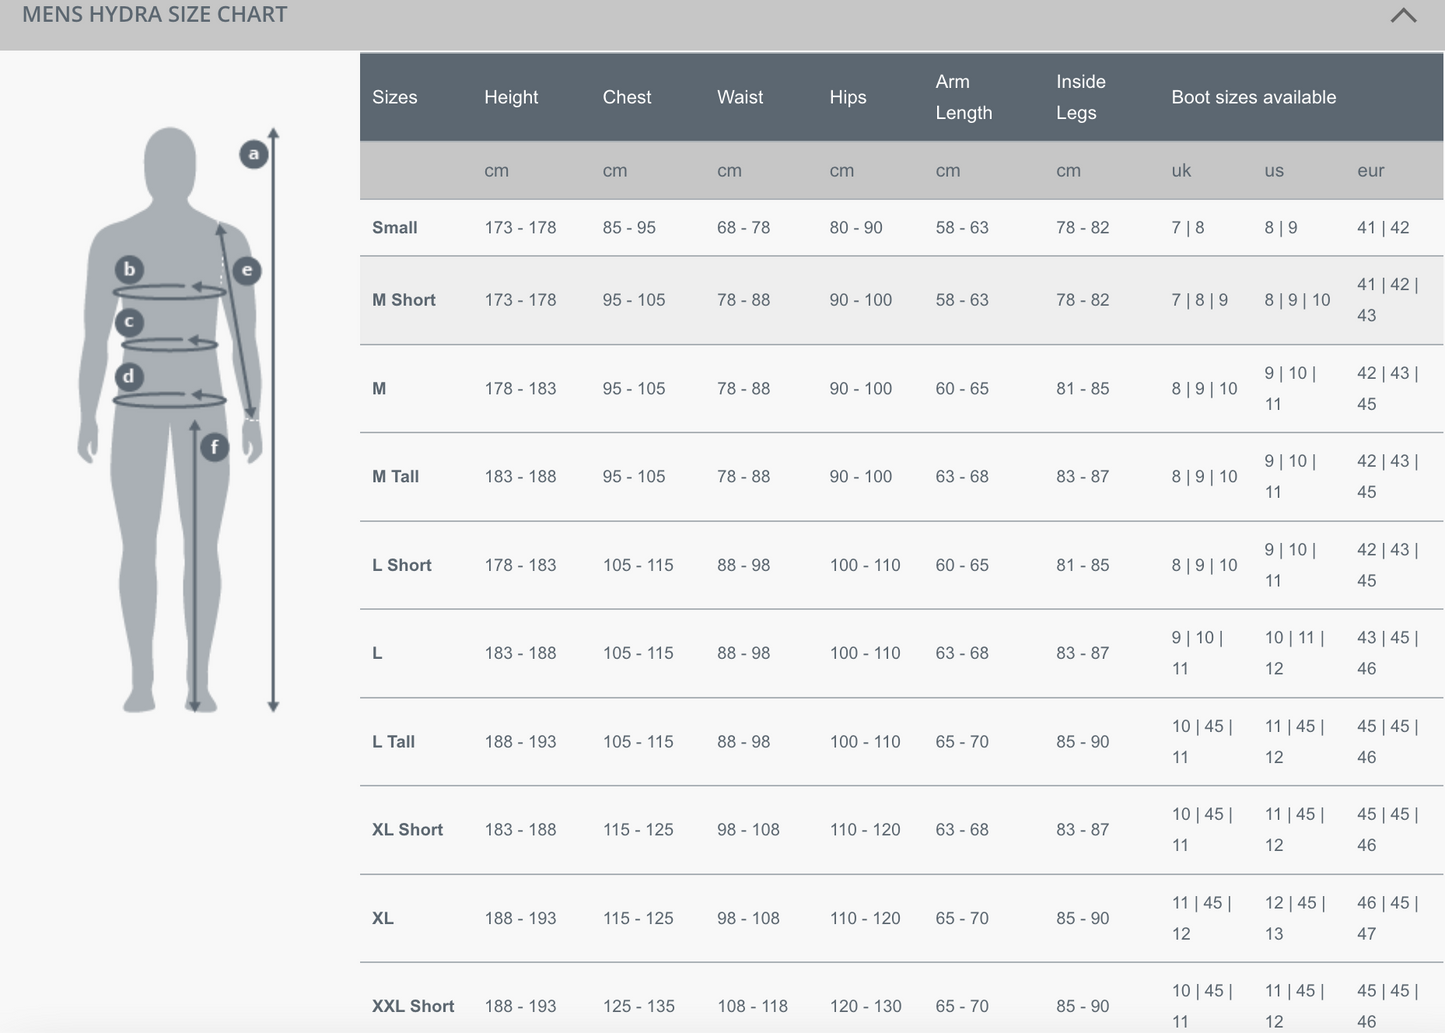Click the height marker 'a' icon
This screenshot has height=1033, width=1445.
pos(254,154)
